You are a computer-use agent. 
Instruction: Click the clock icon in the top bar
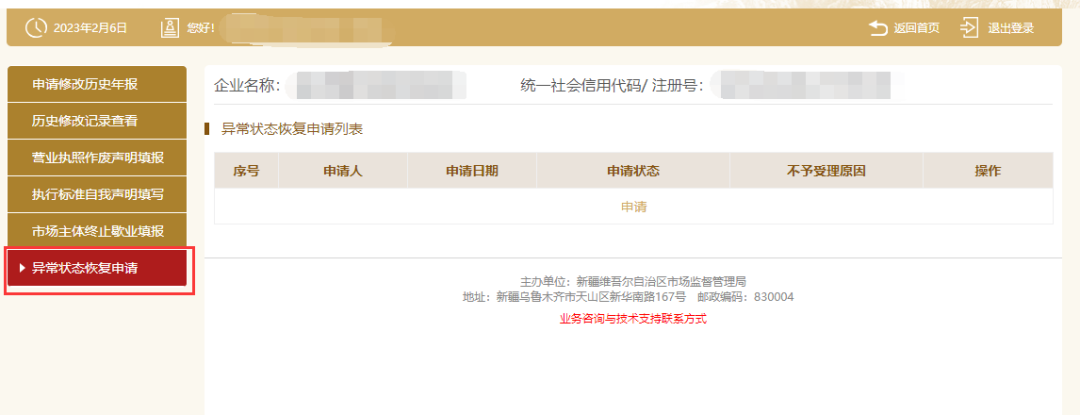36,28
